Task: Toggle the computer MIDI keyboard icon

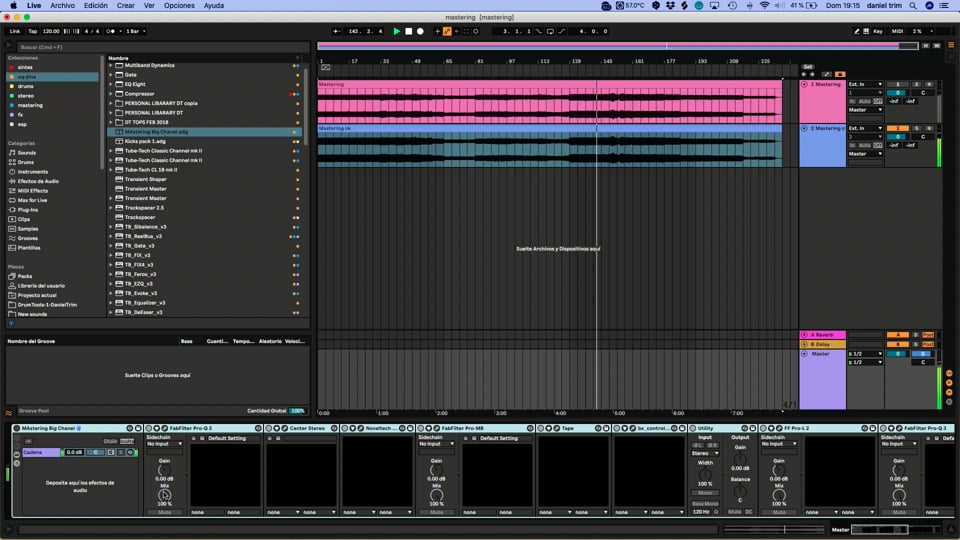Action: click(866, 31)
